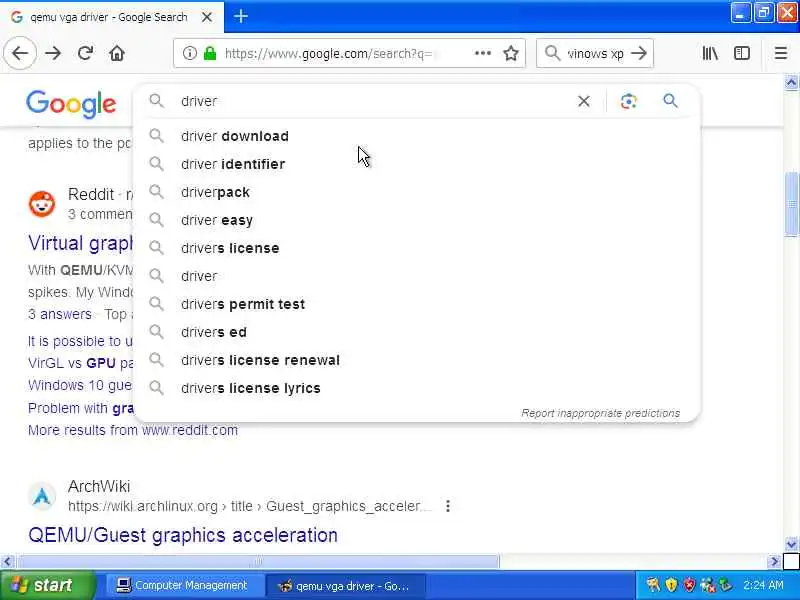Click '3 answers' link under Reddit result
The image size is (800, 600).
click(x=60, y=314)
